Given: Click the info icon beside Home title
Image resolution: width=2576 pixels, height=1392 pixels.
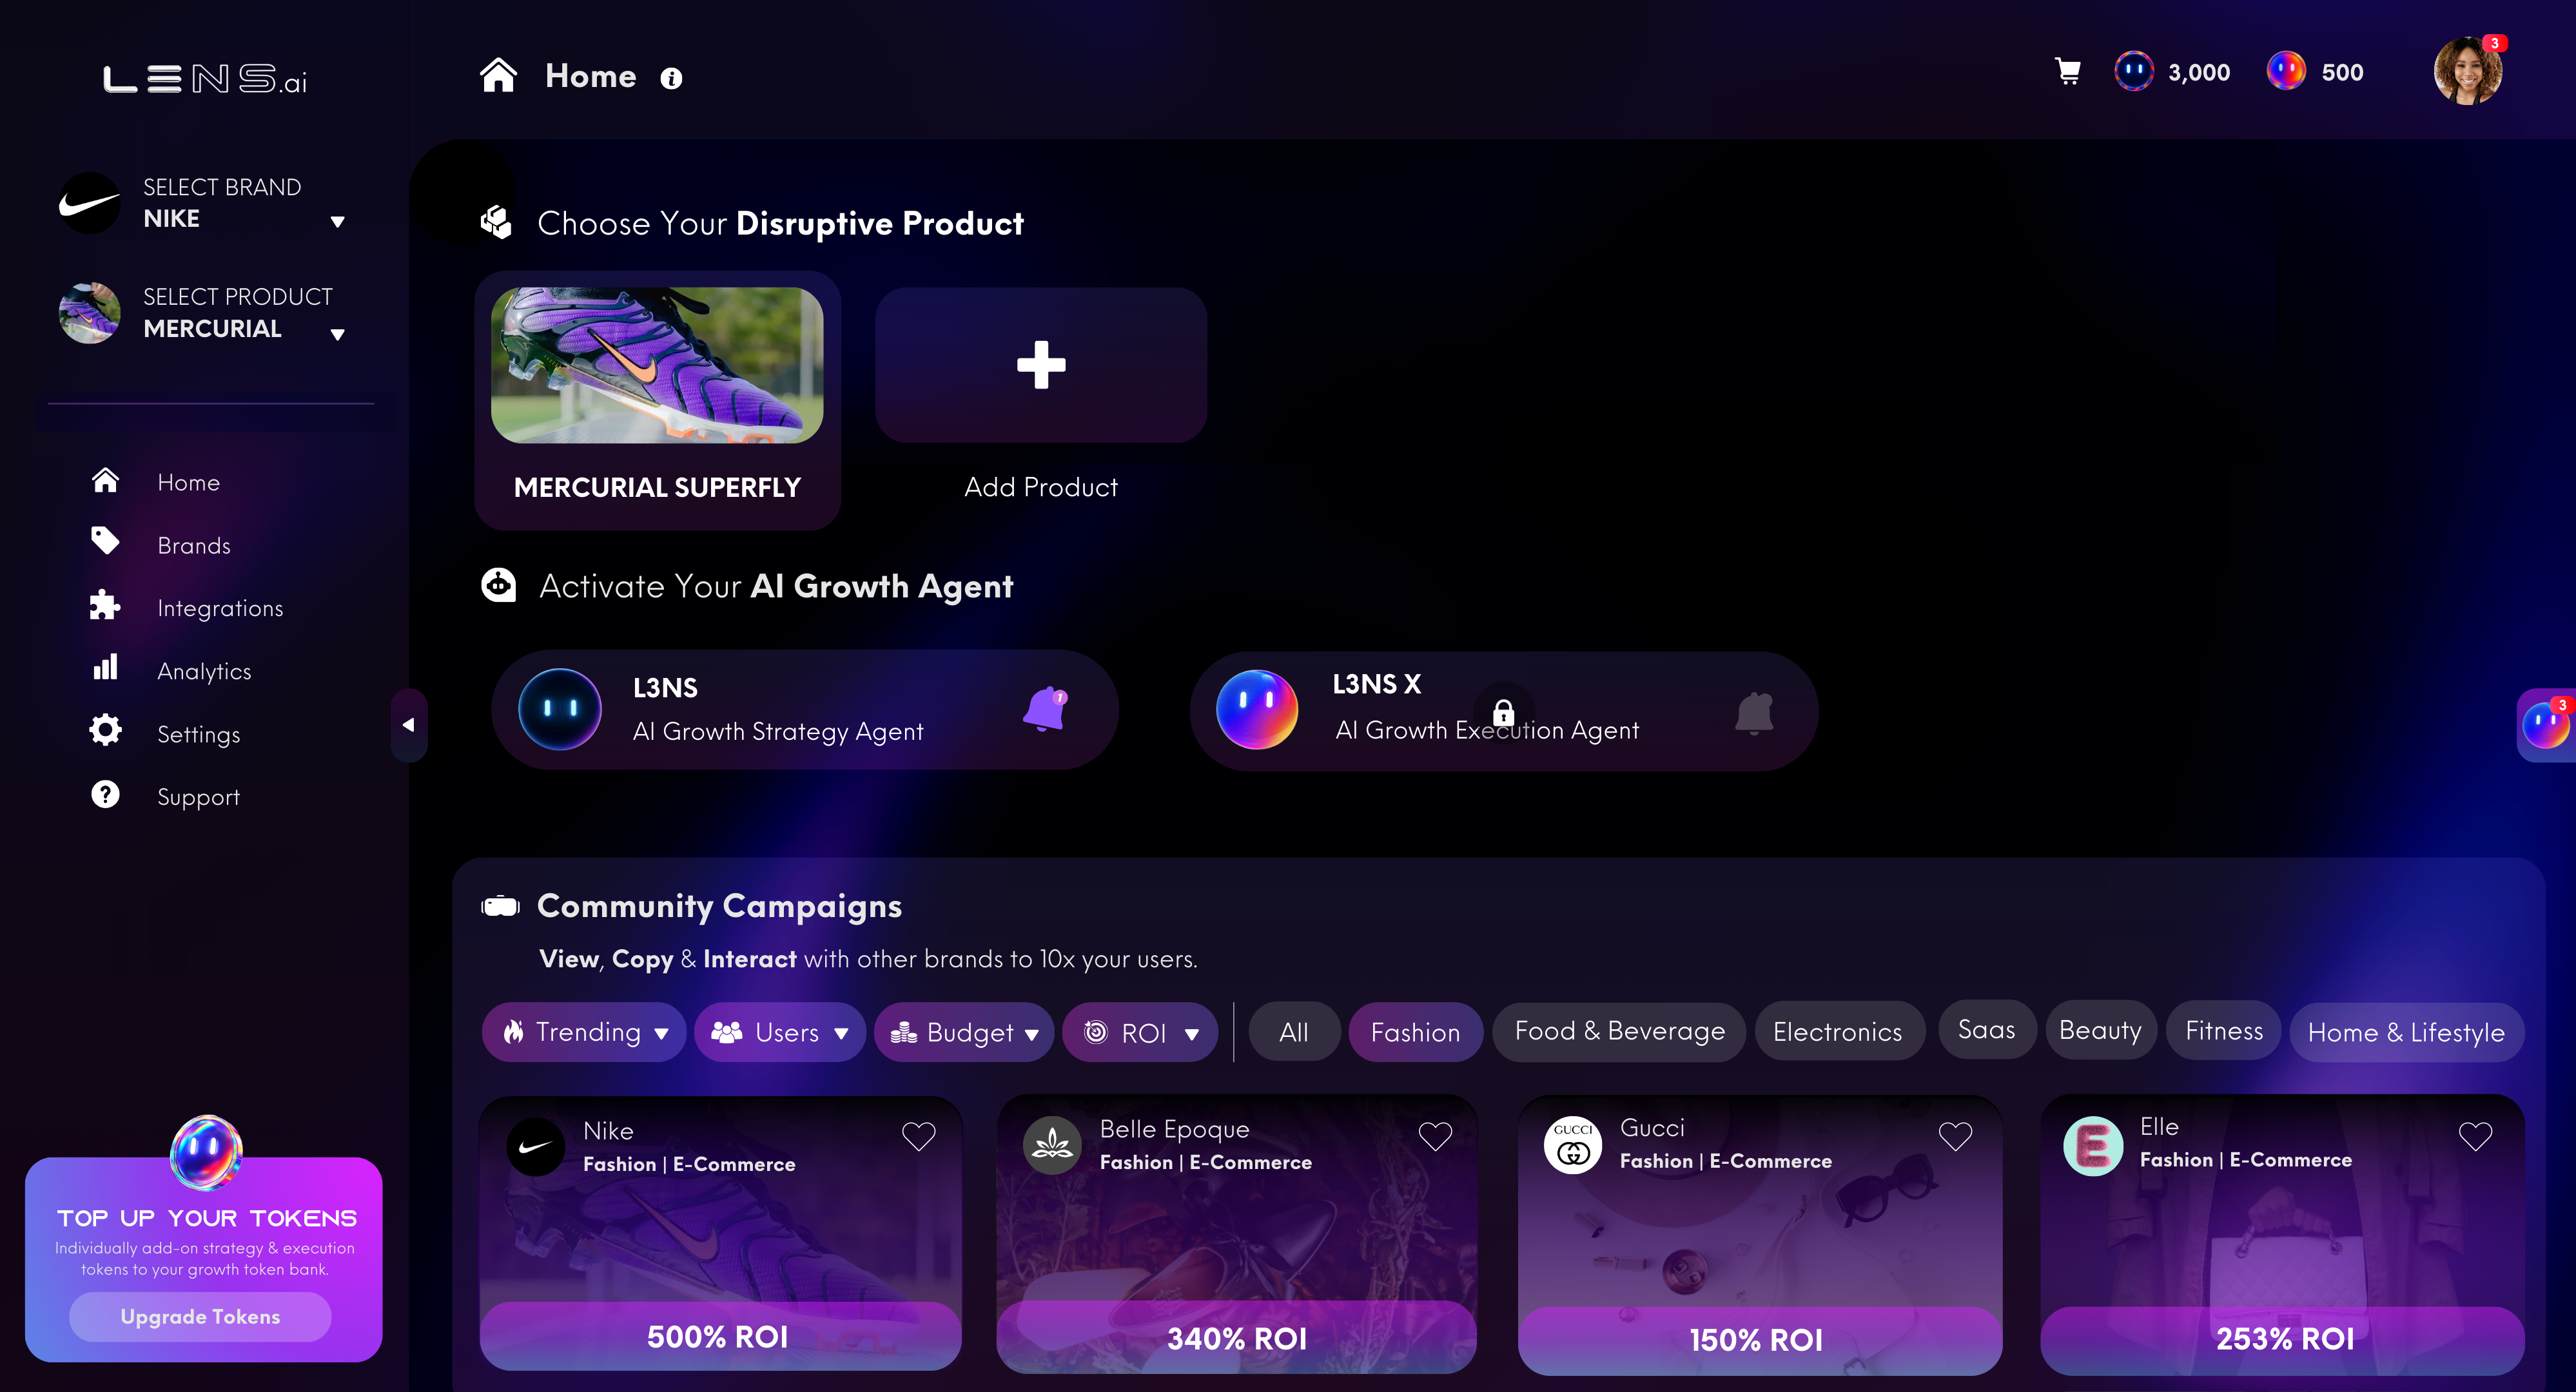Looking at the screenshot, I should (x=671, y=78).
